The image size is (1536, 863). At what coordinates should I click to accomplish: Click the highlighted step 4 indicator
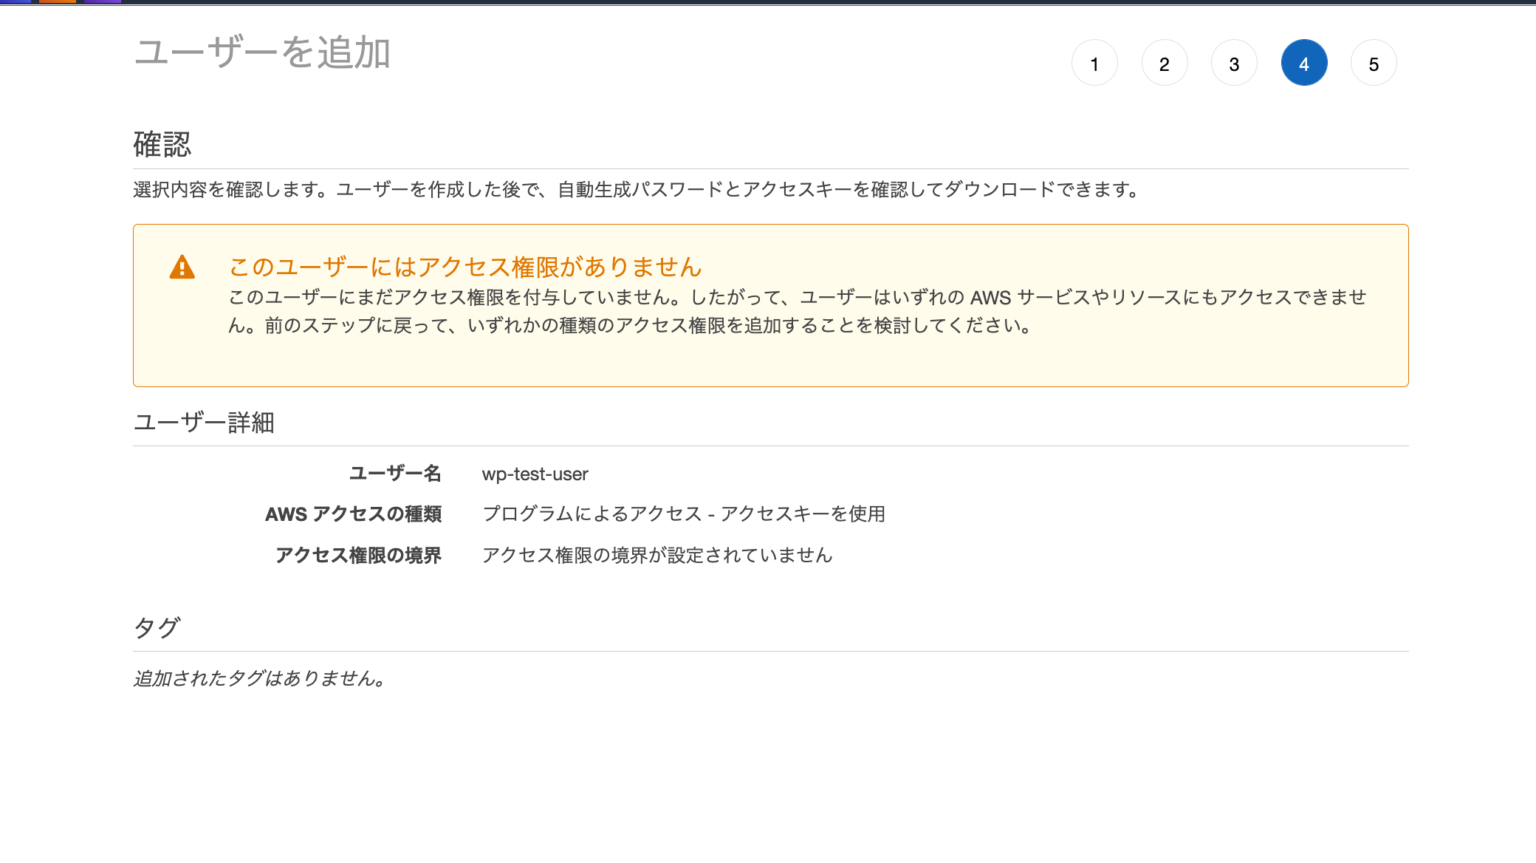tap(1304, 62)
